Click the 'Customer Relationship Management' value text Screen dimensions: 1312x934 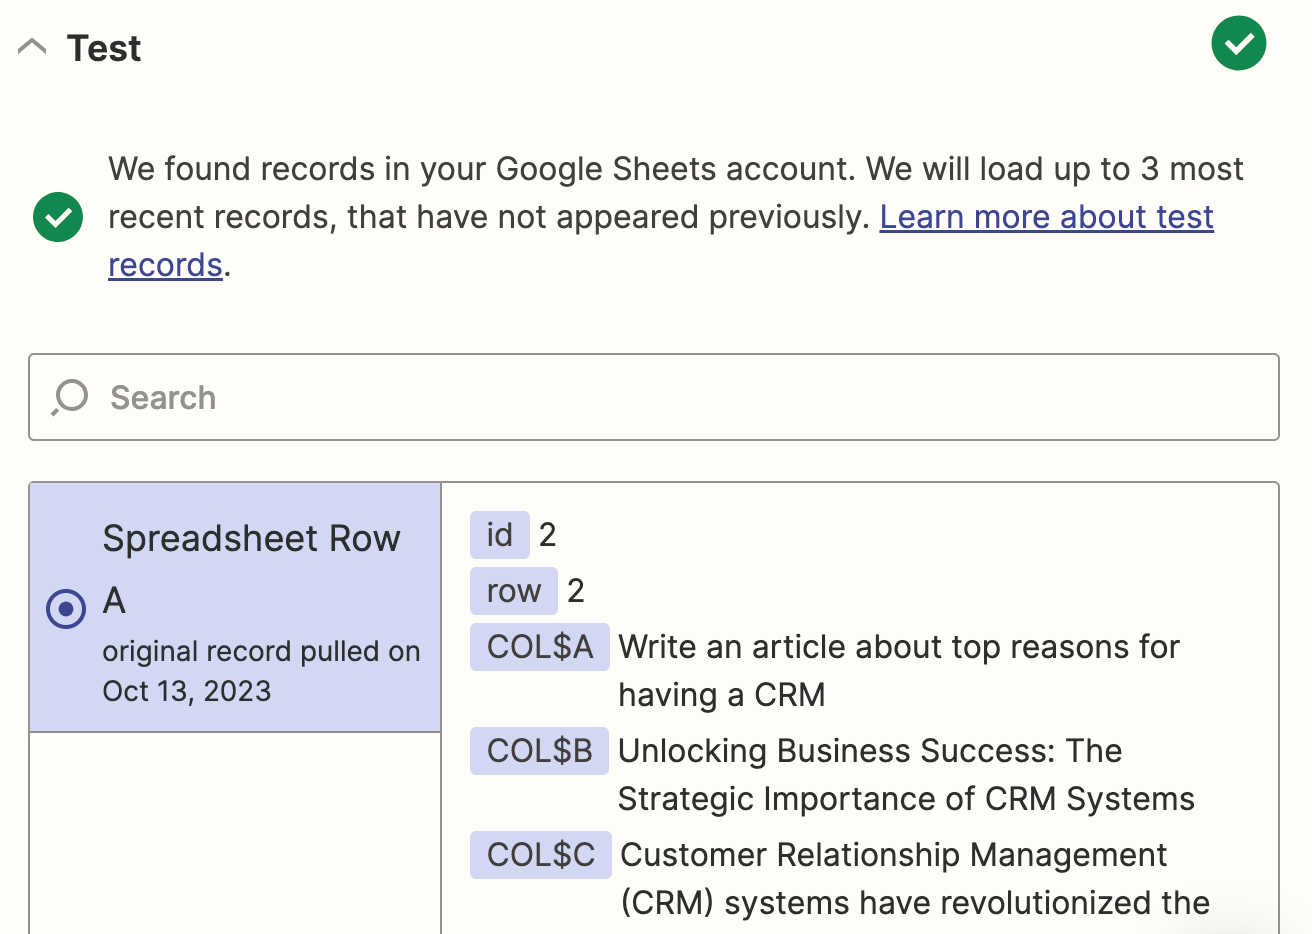click(x=893, y=855)
